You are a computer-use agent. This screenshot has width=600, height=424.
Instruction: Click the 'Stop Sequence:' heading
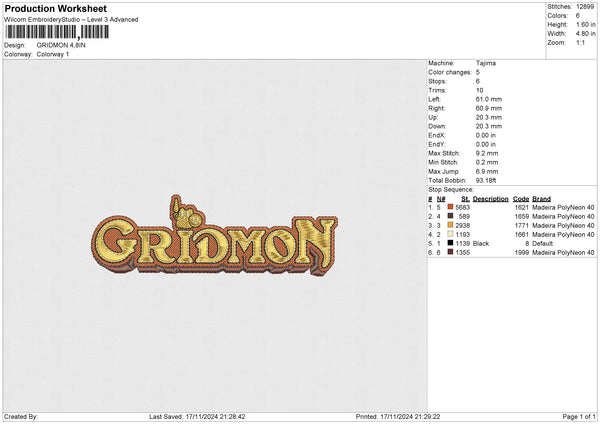(451, 190)
